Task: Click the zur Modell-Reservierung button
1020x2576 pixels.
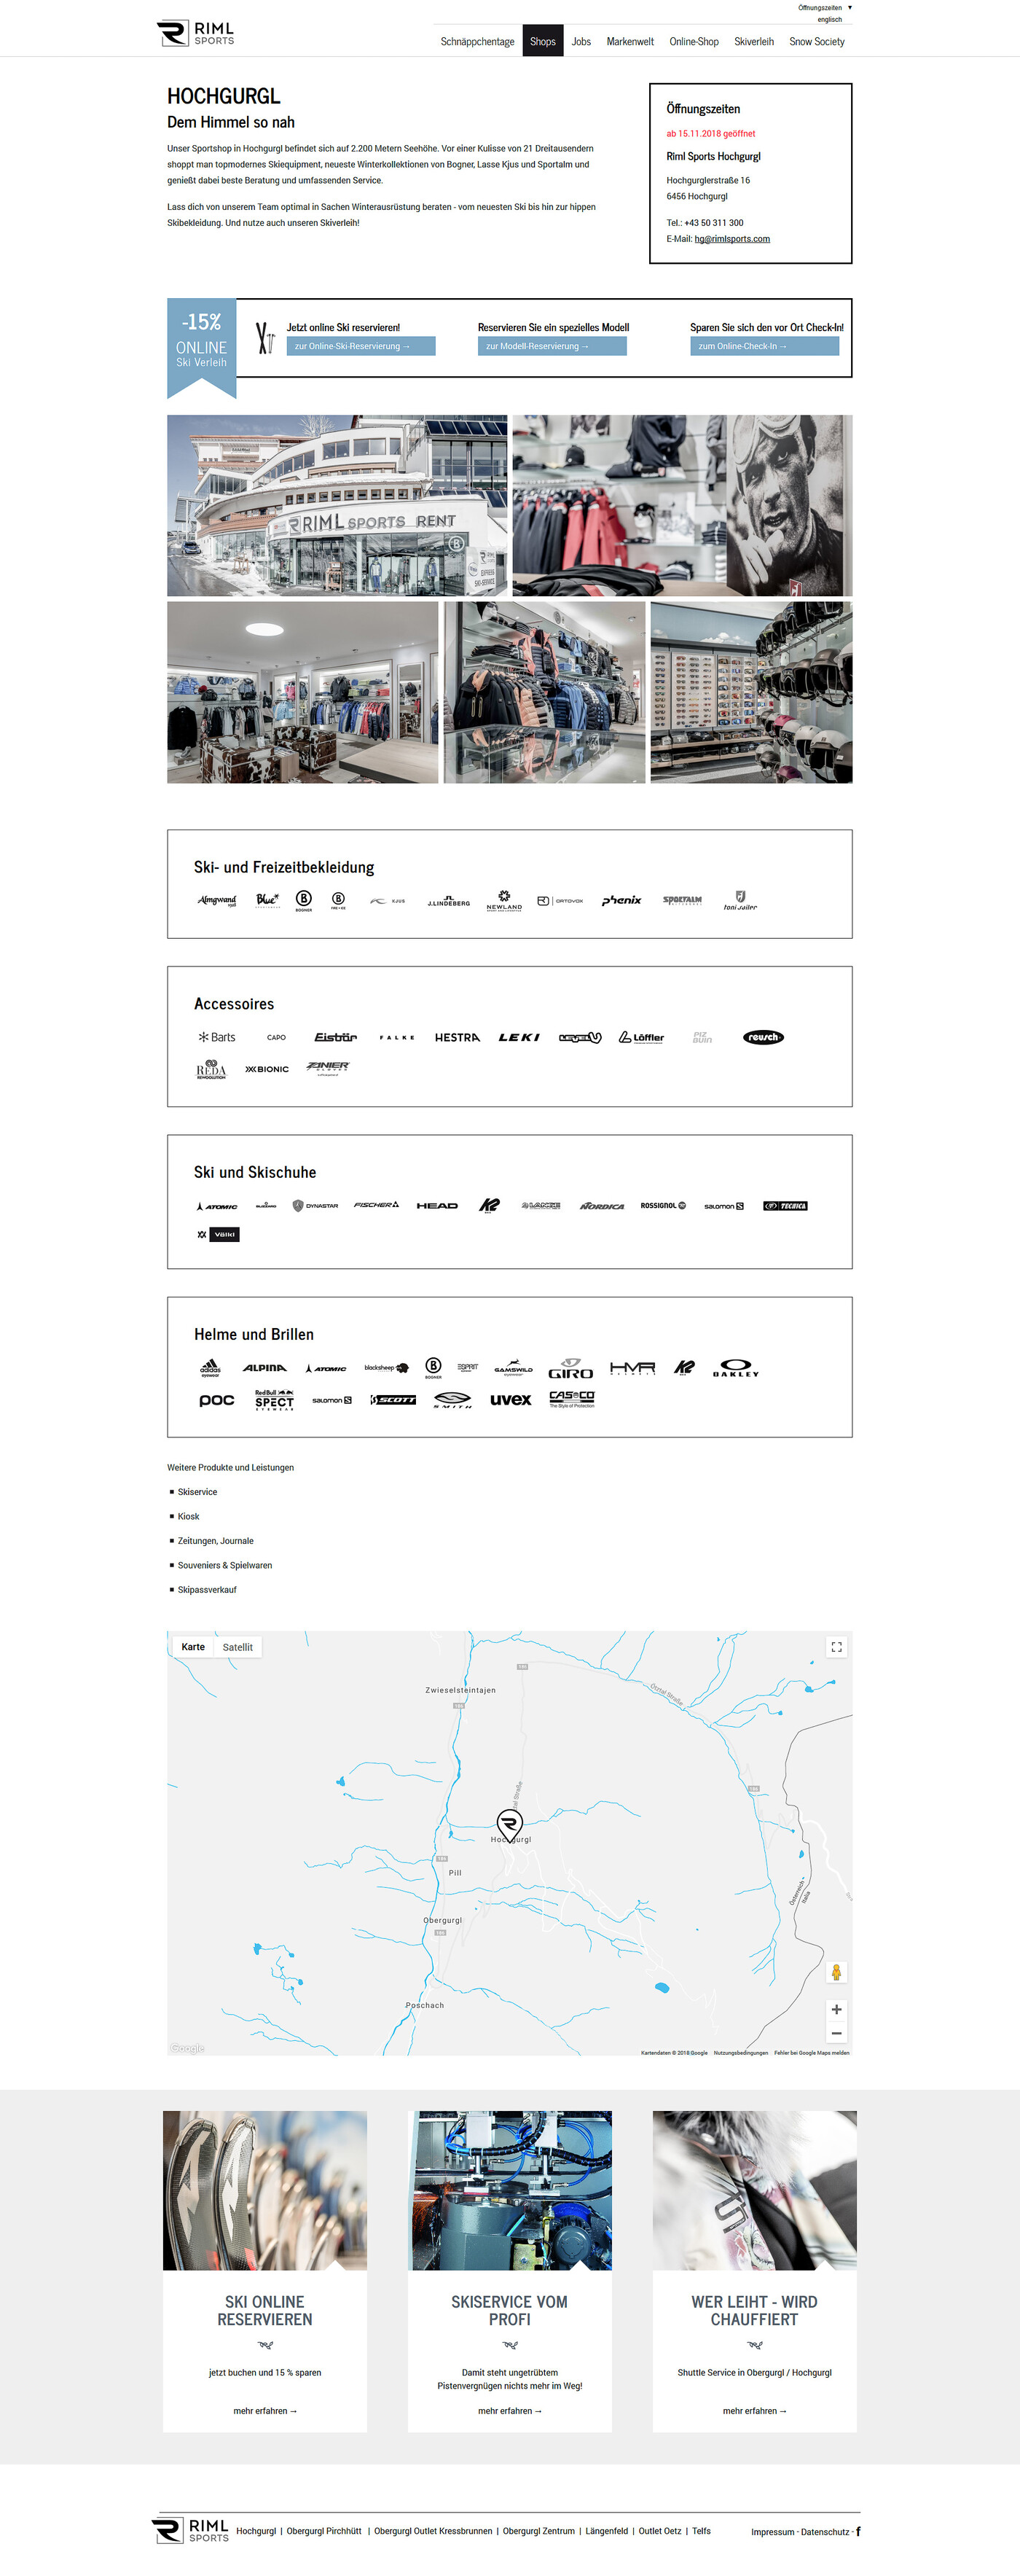Action: 552,346
